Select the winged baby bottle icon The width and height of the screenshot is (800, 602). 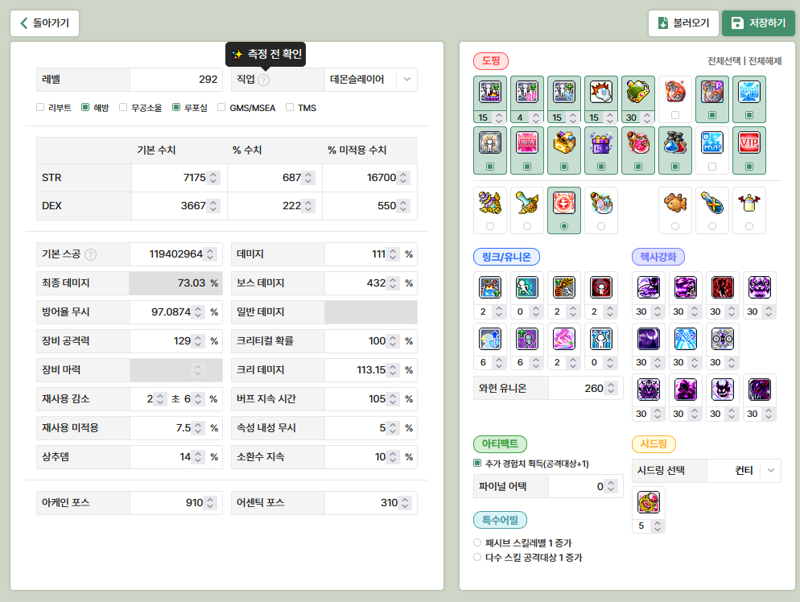748,203
